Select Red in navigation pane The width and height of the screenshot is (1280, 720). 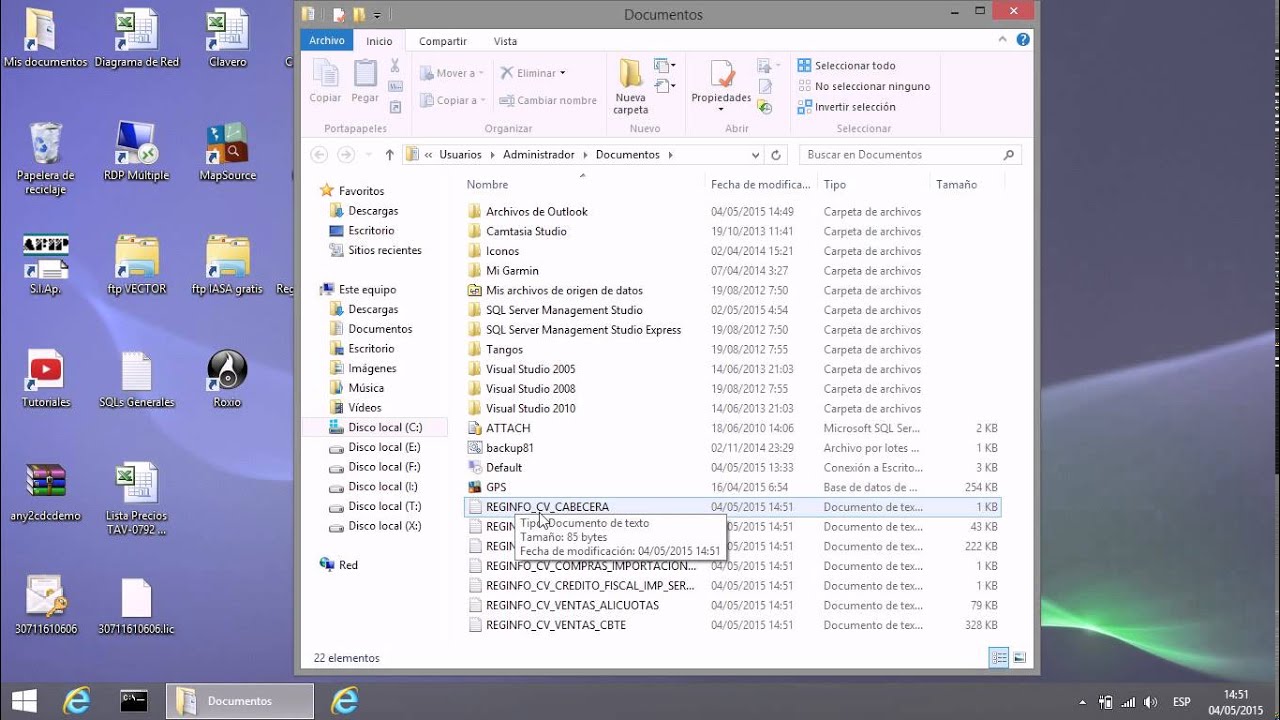point(348,565)
